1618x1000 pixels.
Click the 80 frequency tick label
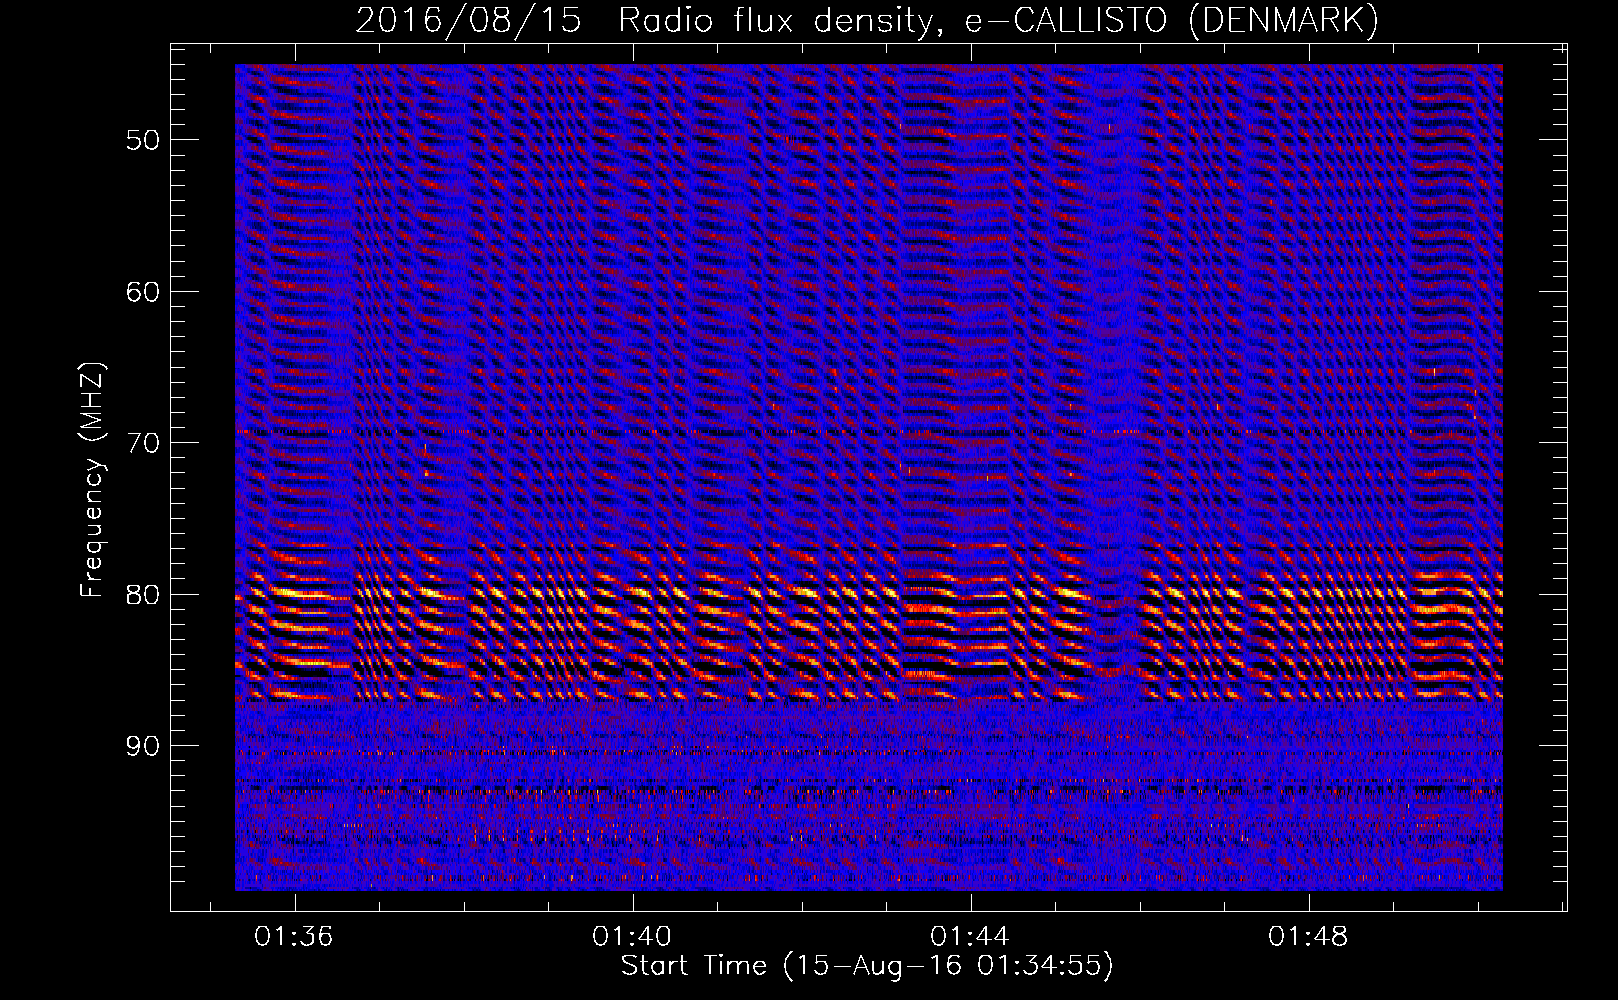pos(142,595)
